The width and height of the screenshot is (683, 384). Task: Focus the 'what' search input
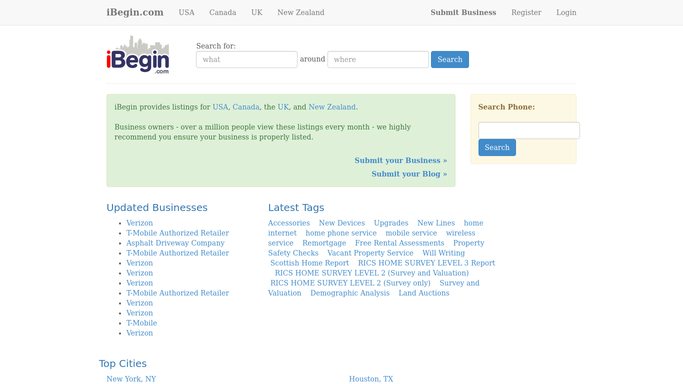pyautogui.click(x=247, y=60)
